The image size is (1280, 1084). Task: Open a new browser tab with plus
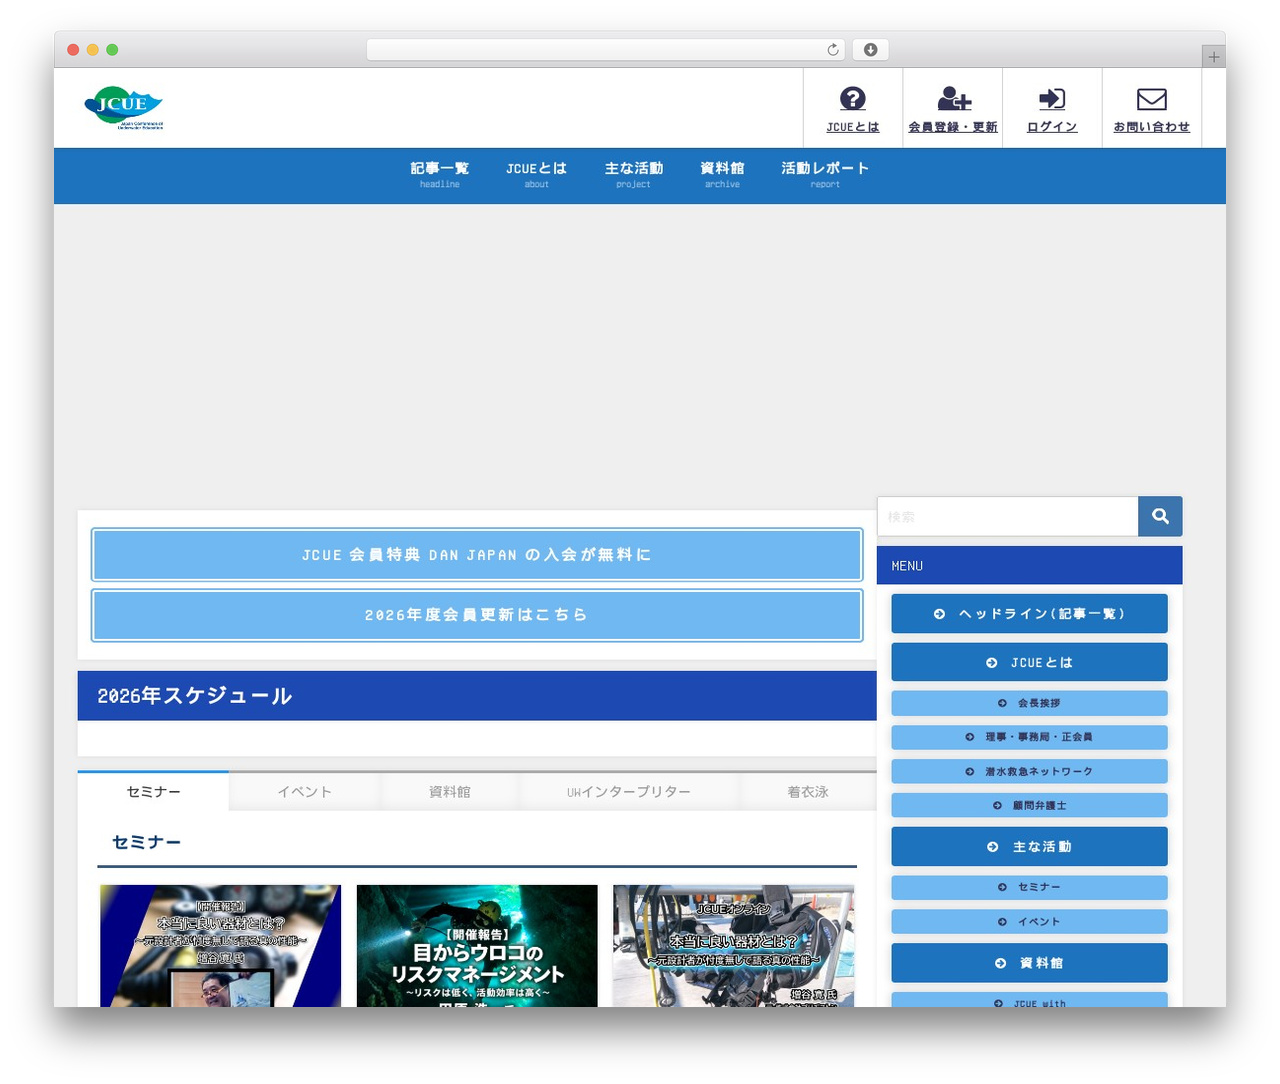point(1214,57)
